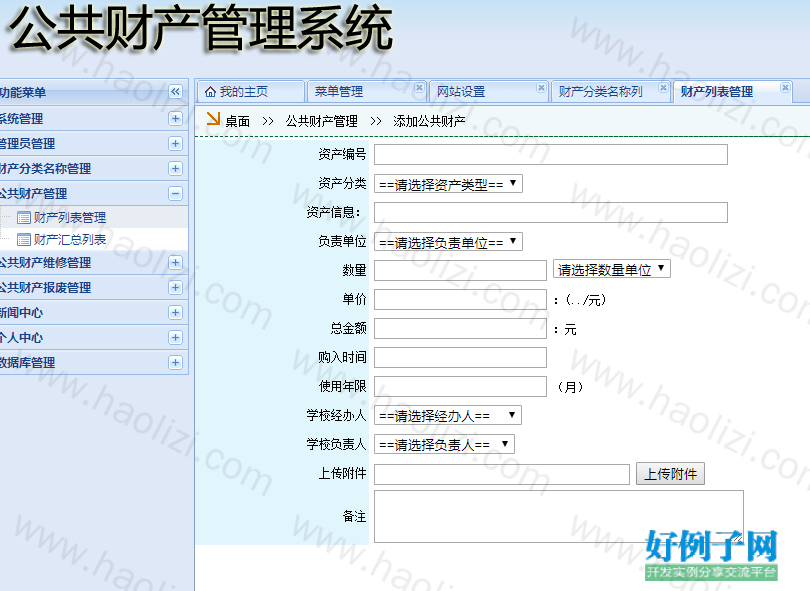
Task: Open the 请选择数量单位 dropdown
Action: tap(612, 269)
